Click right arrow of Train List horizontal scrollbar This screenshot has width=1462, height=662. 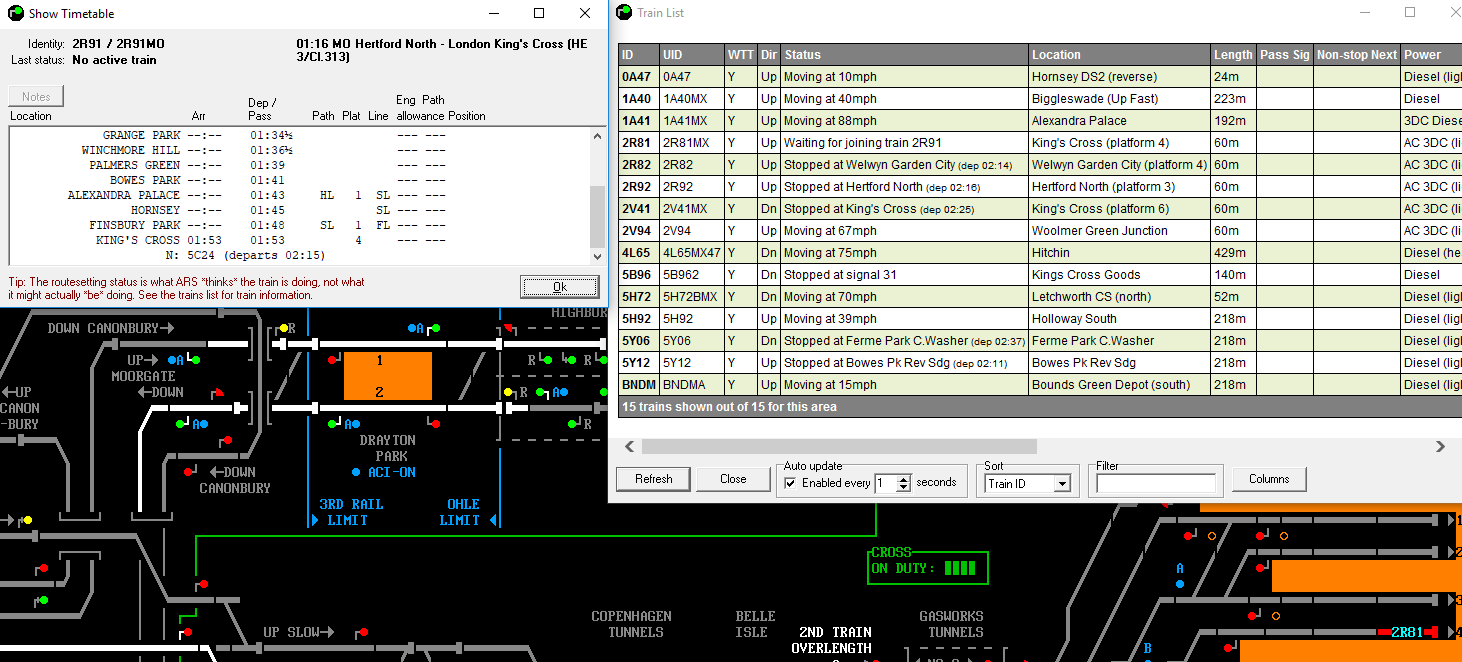click(1440, 447)
